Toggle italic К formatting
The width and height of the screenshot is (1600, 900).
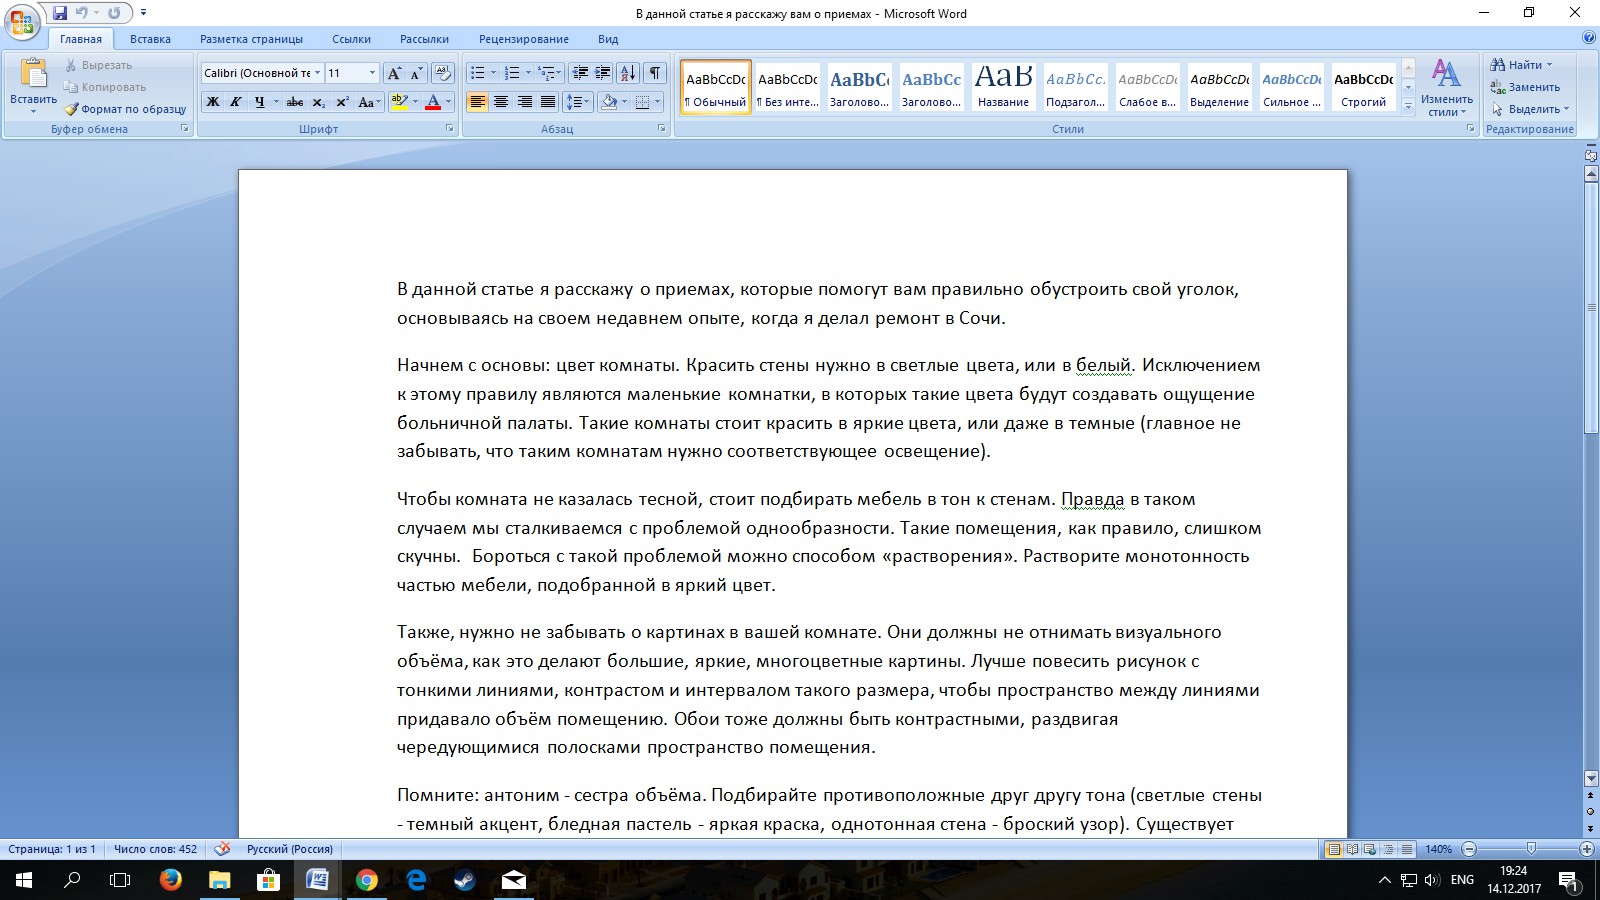(x=236, y=102)
